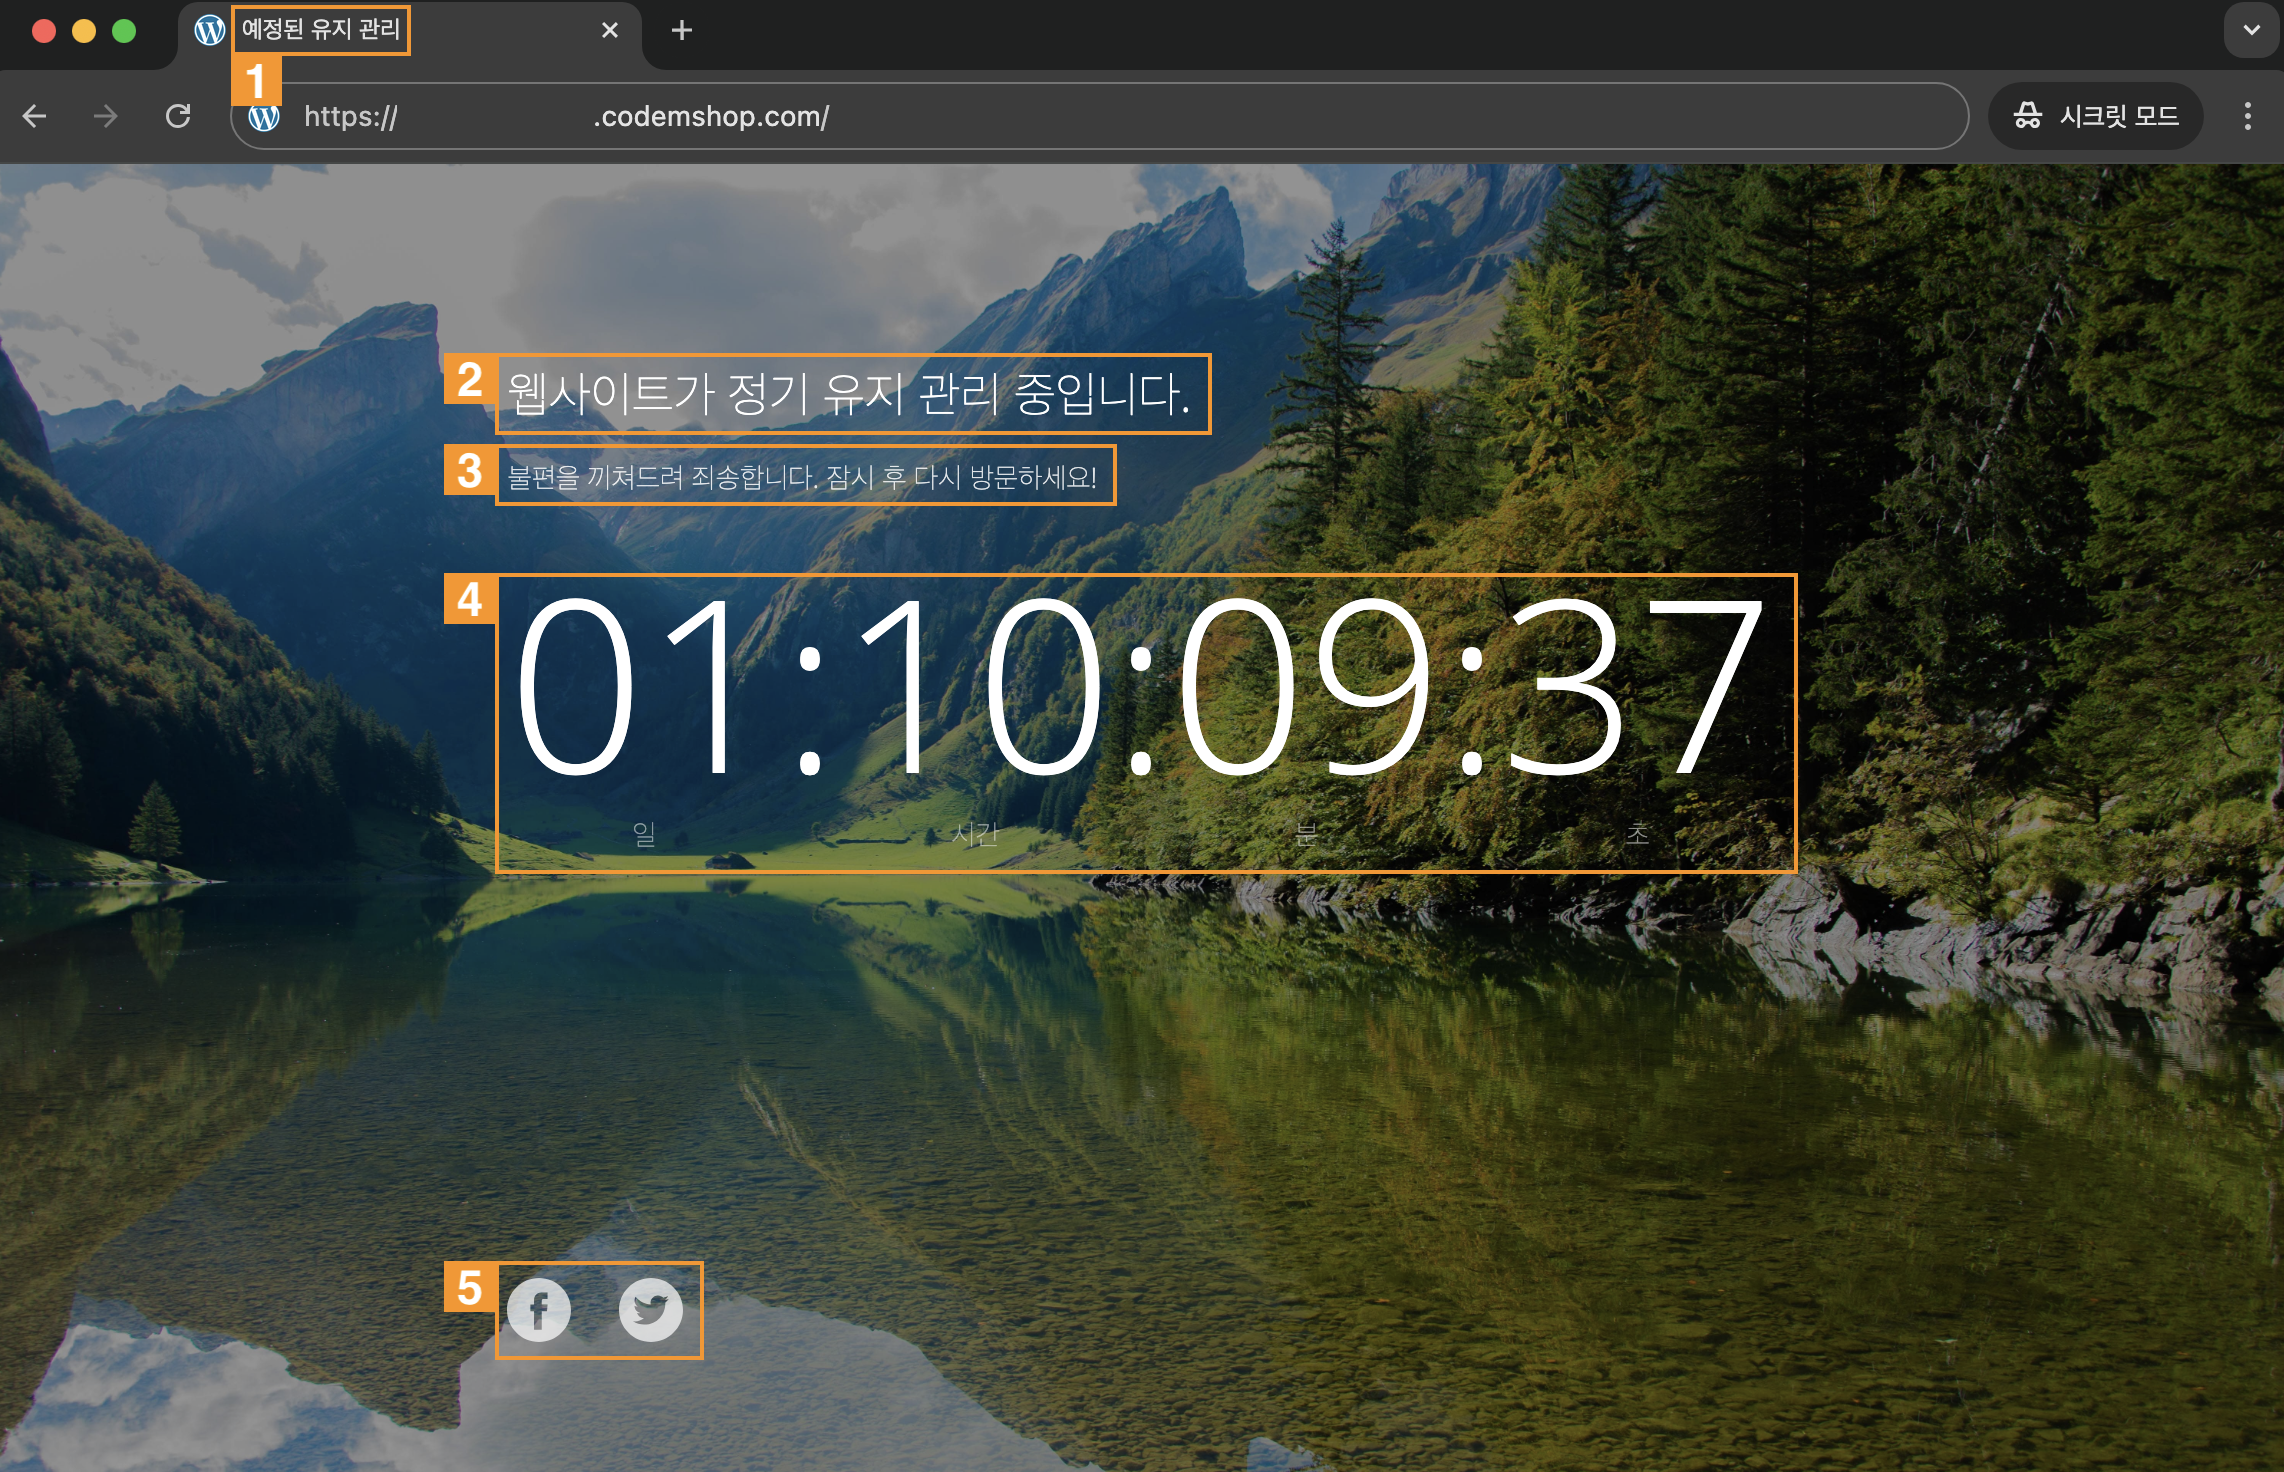Click the browser forward arrow
Screen dimensions: 2284x1472
(105, 116)
